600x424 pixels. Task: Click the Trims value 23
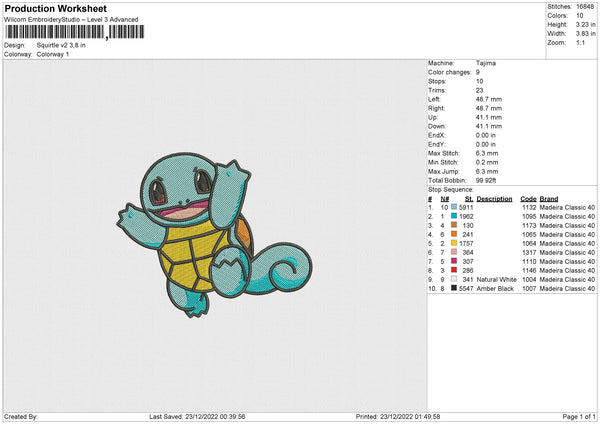pyautogui.click(x=479, y=90)
